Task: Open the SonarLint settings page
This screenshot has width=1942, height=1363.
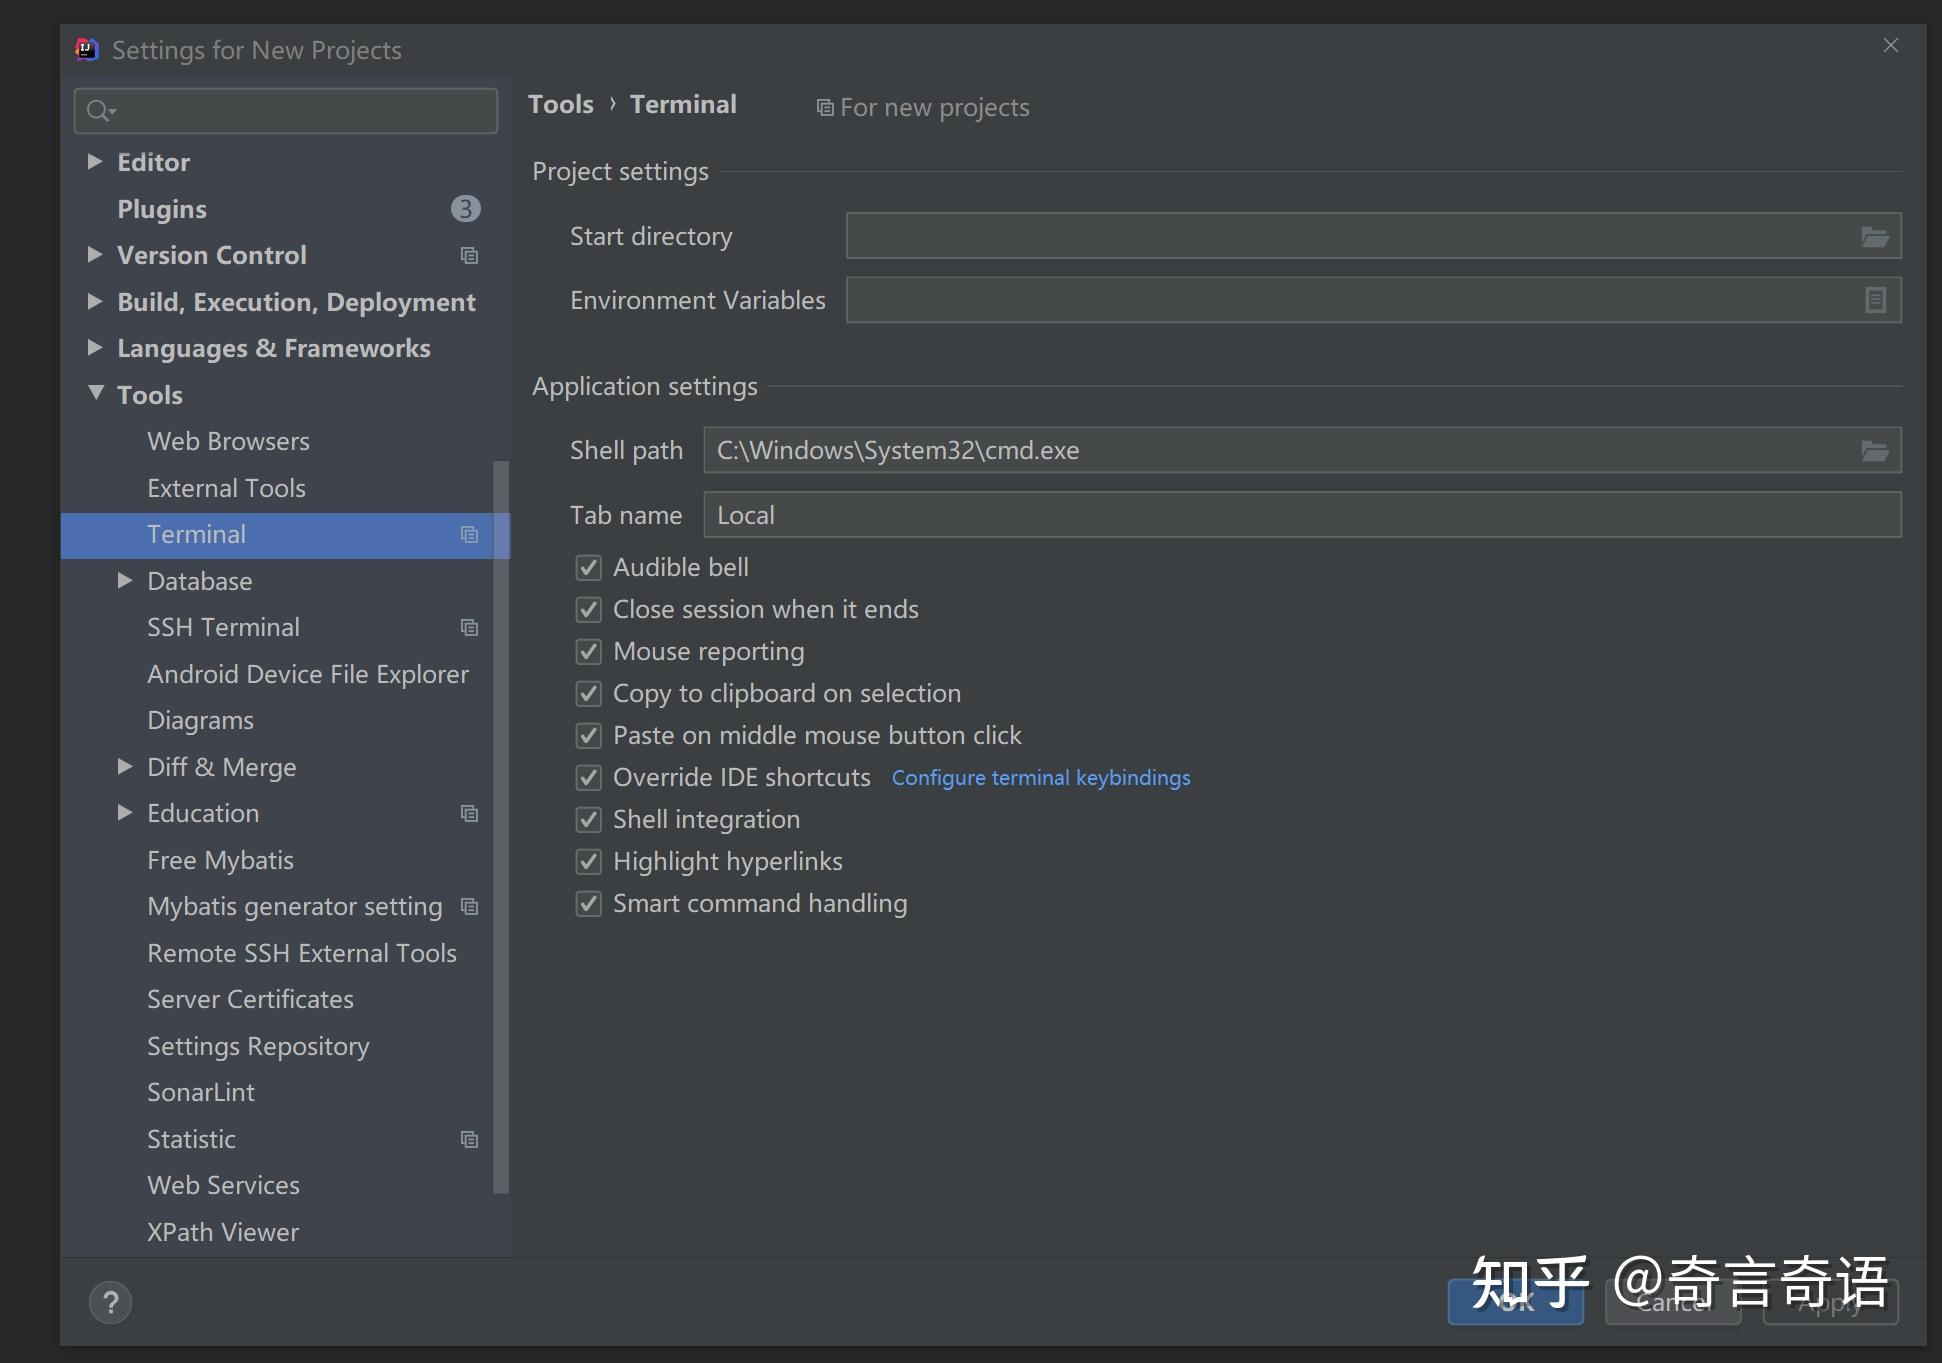Action: click(200, 1091)
